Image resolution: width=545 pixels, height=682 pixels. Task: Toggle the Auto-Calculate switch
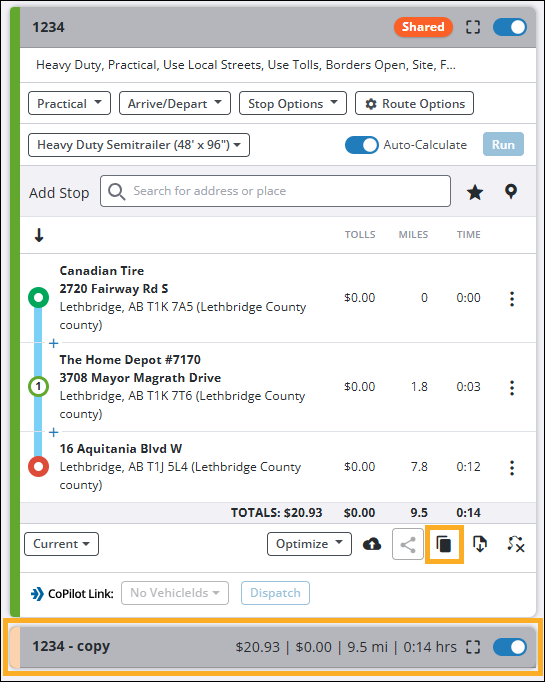[361, 145]
